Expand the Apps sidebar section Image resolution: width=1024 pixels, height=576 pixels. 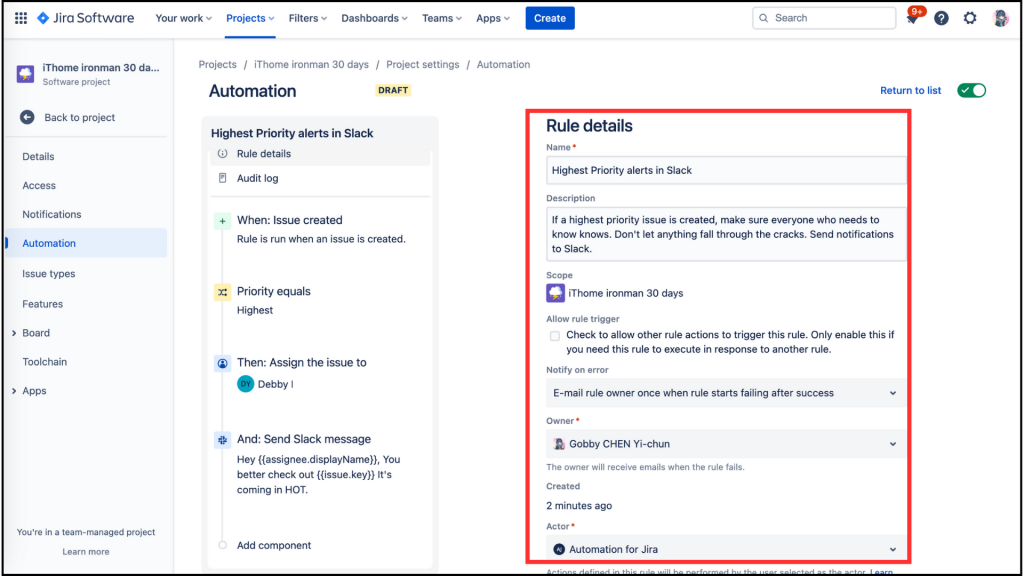point(14,391)
